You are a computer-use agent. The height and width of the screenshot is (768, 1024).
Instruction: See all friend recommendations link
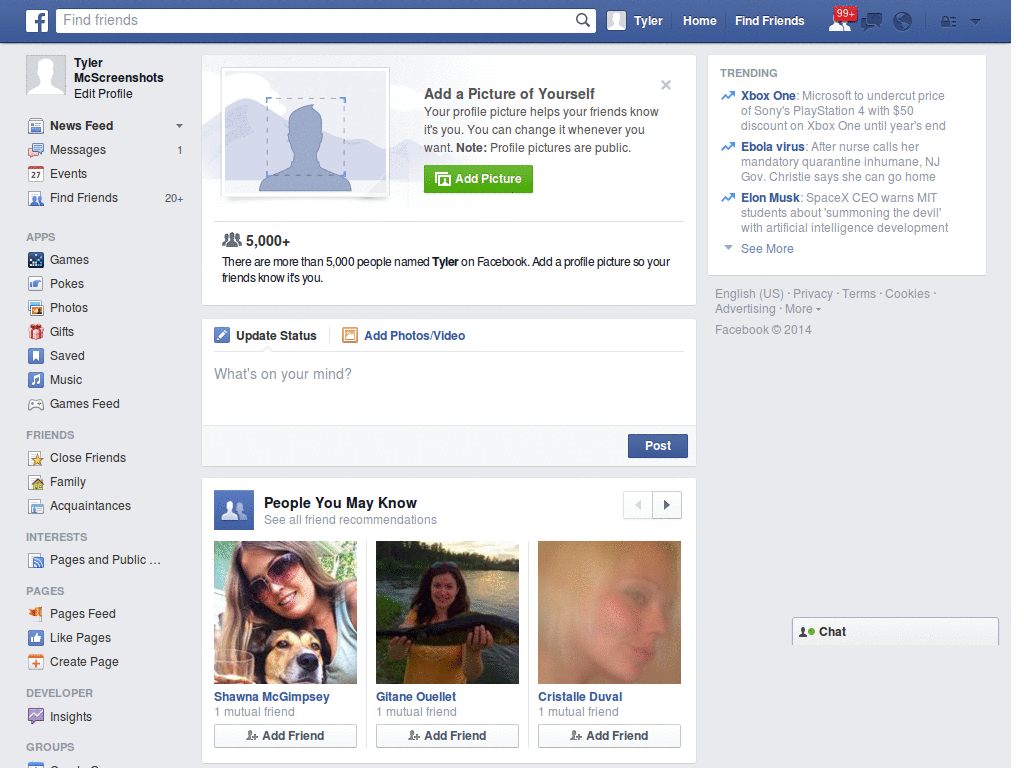coord(350,520)
